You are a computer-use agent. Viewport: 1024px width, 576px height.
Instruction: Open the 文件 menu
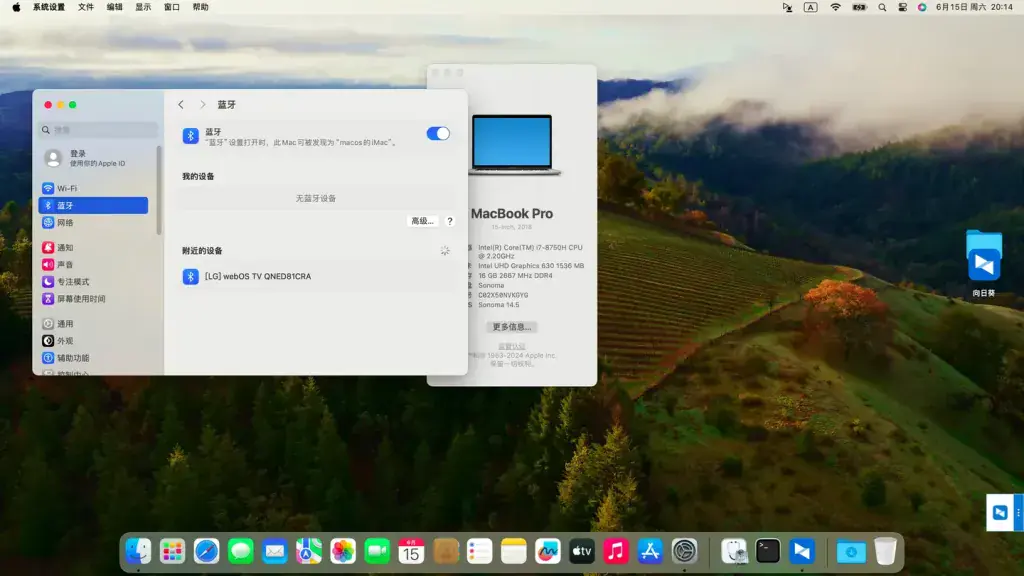point(86,7)
